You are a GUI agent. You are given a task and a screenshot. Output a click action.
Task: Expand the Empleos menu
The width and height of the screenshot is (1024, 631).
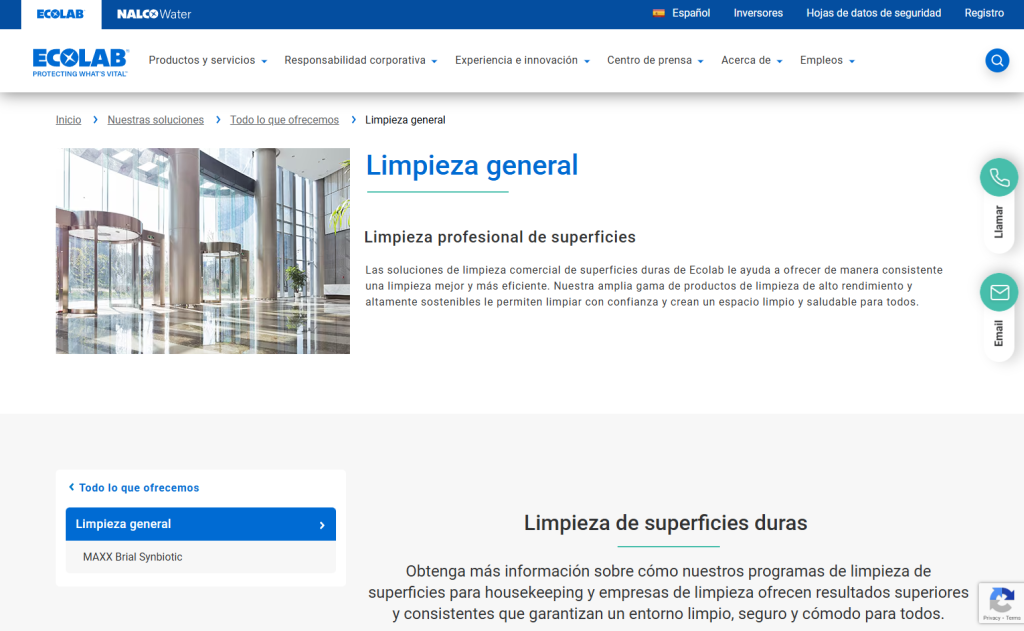(827, 61)
